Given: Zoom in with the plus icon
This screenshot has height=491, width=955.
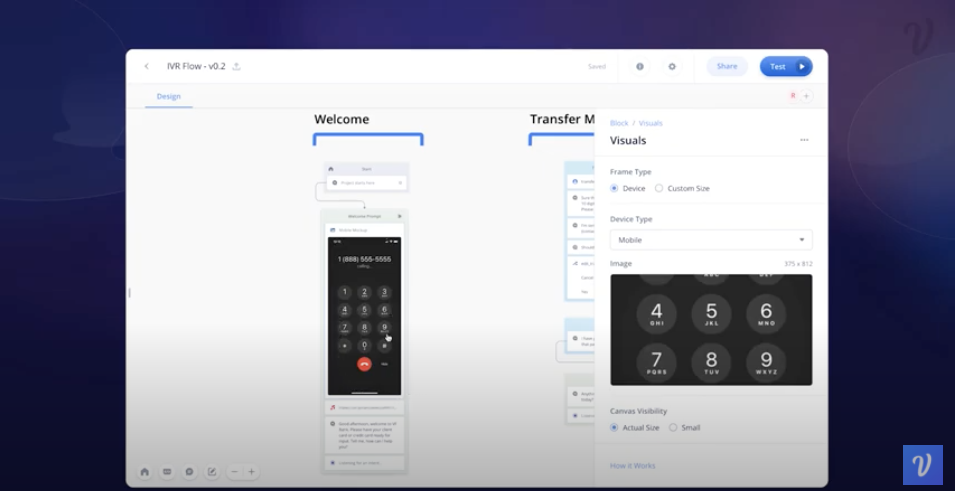Looking at the screenshot, I should (251, 472).
